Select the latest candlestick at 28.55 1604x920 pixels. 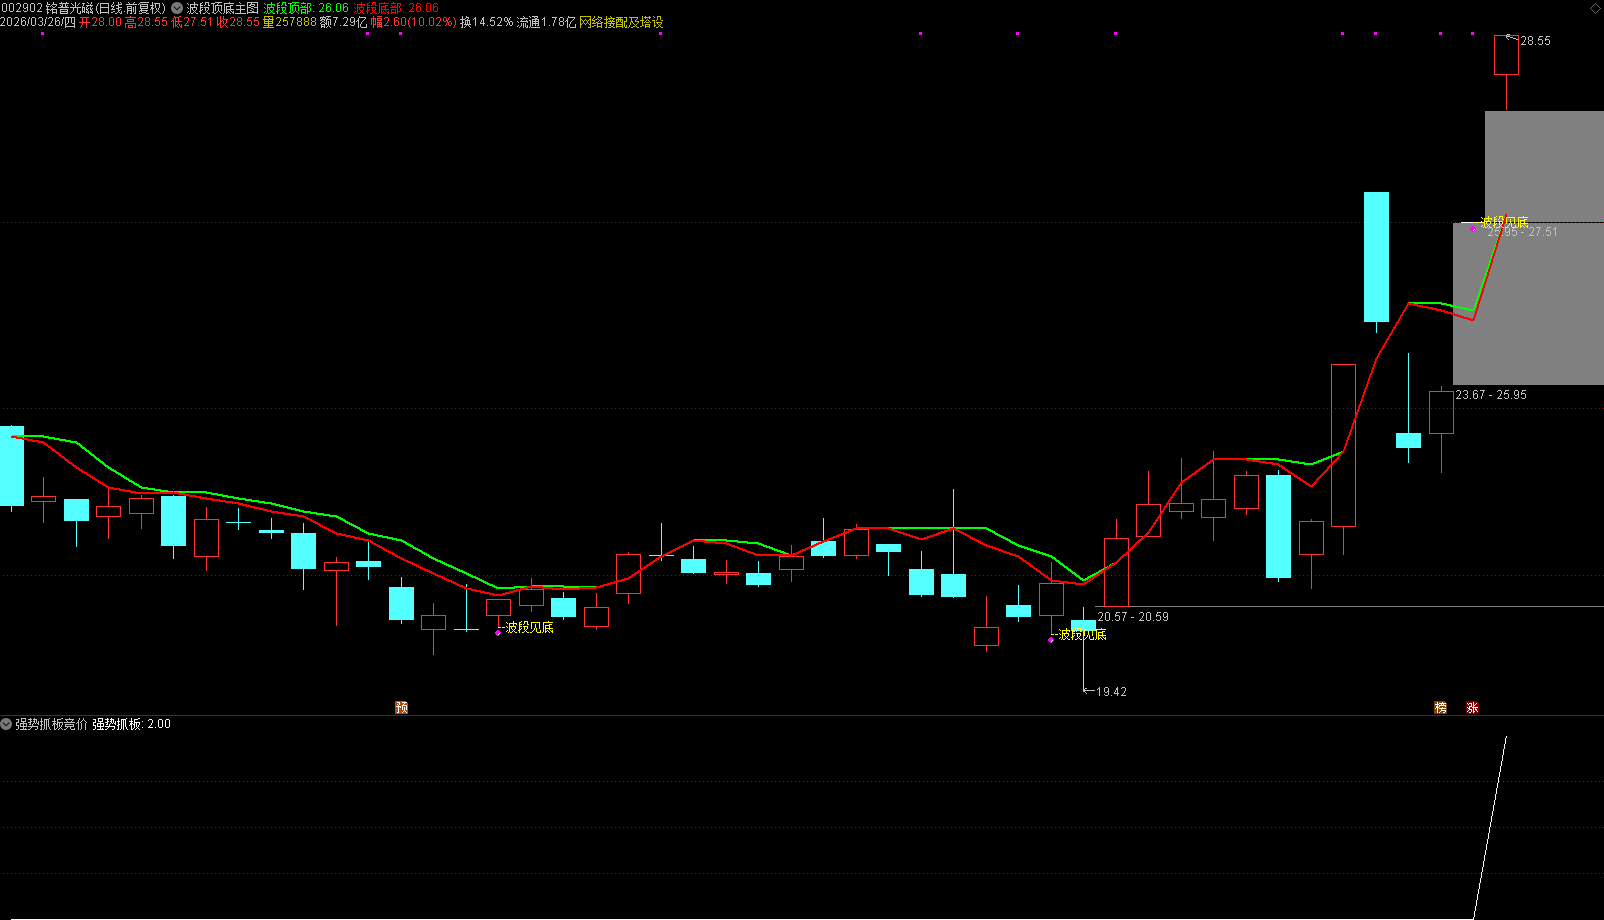pos(1506,55)
